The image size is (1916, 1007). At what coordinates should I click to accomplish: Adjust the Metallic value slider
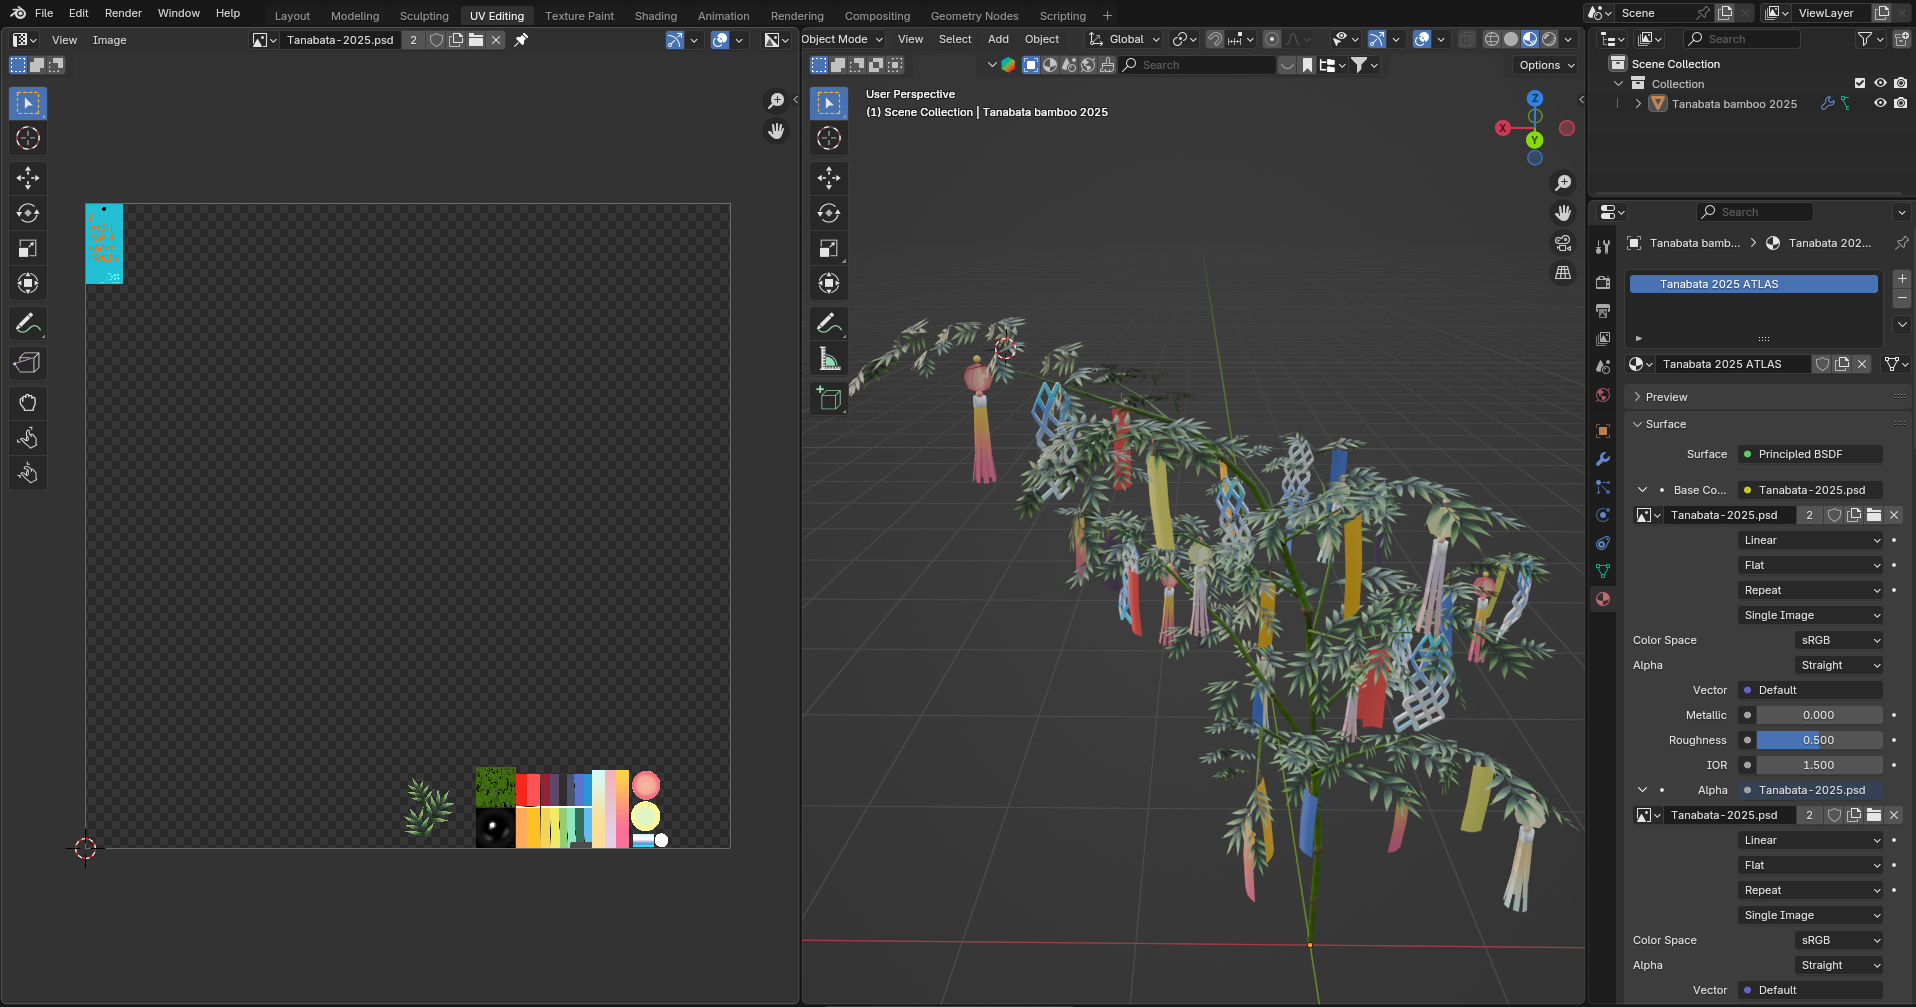(x=1819, y=715)
